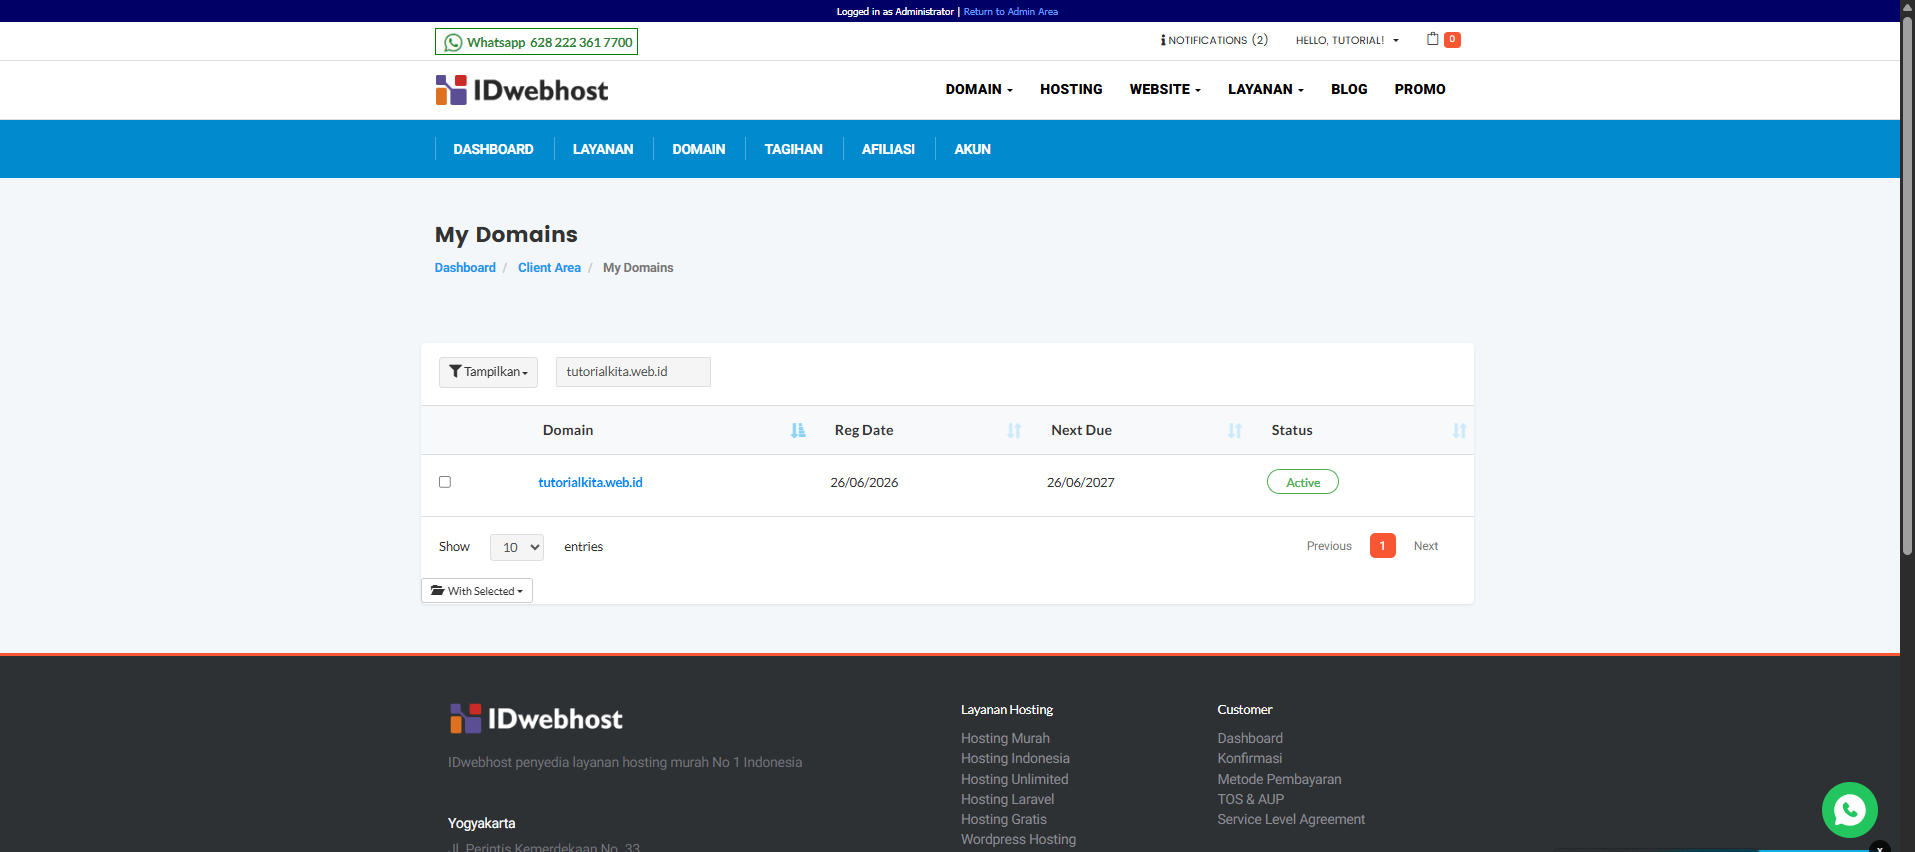Click the IDwebhost header logo
1915x852 pixels.
pyautogui.click(x=521, y=90)
